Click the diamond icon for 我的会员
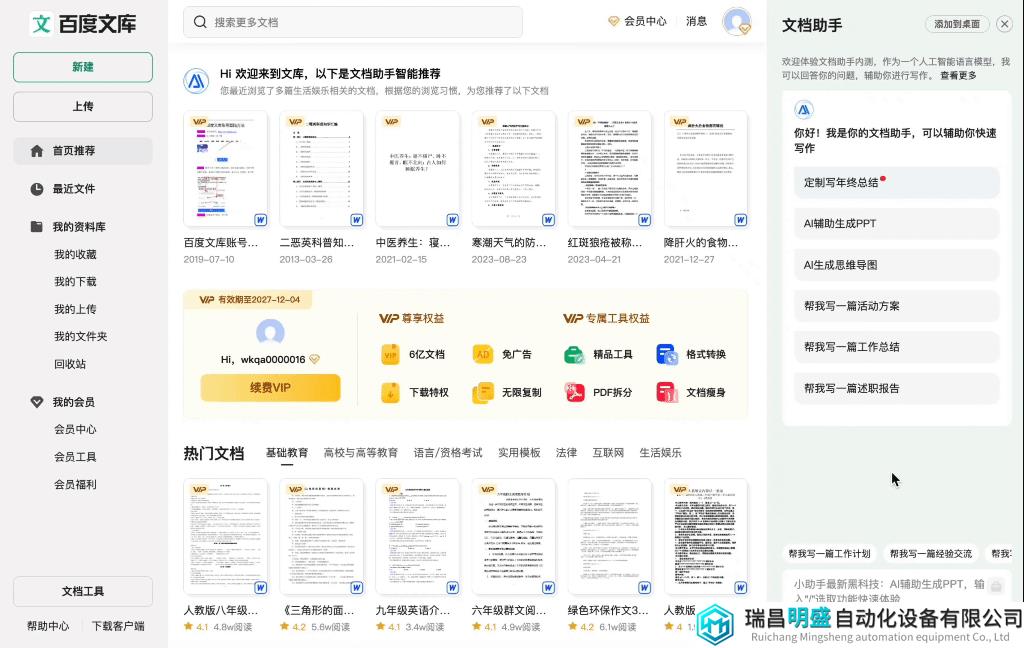Viewport: 1024px width, 648px height. tap(37, 402)
